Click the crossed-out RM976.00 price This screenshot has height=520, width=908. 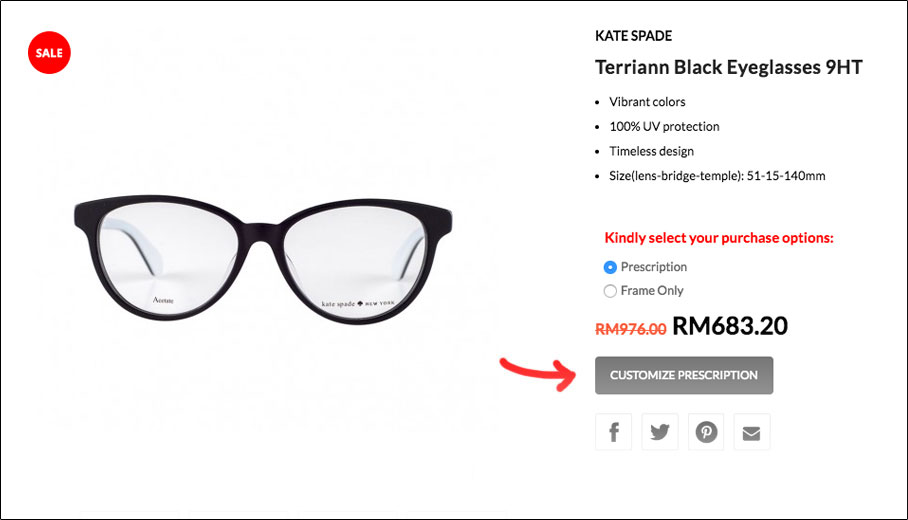pyautogui.click(x=631, y=329)
